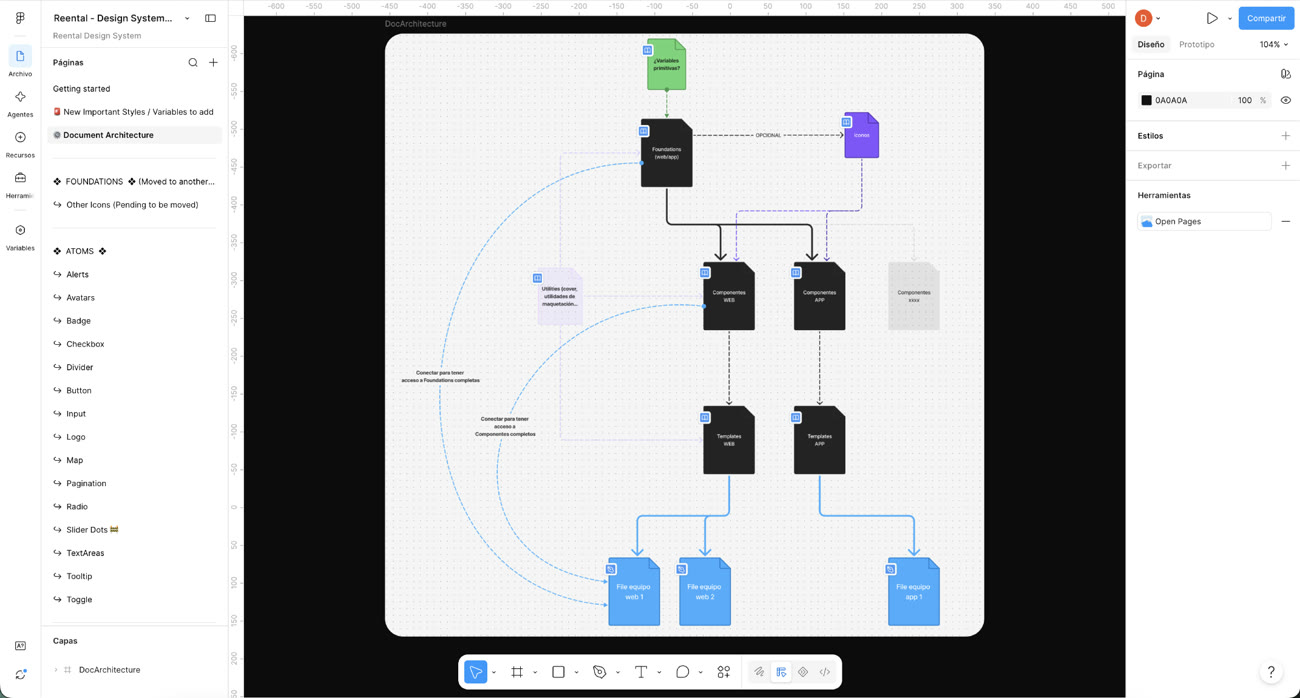Select the Text tool
The width and height of the screenshot is (1300, 698).
coord(641,672)
